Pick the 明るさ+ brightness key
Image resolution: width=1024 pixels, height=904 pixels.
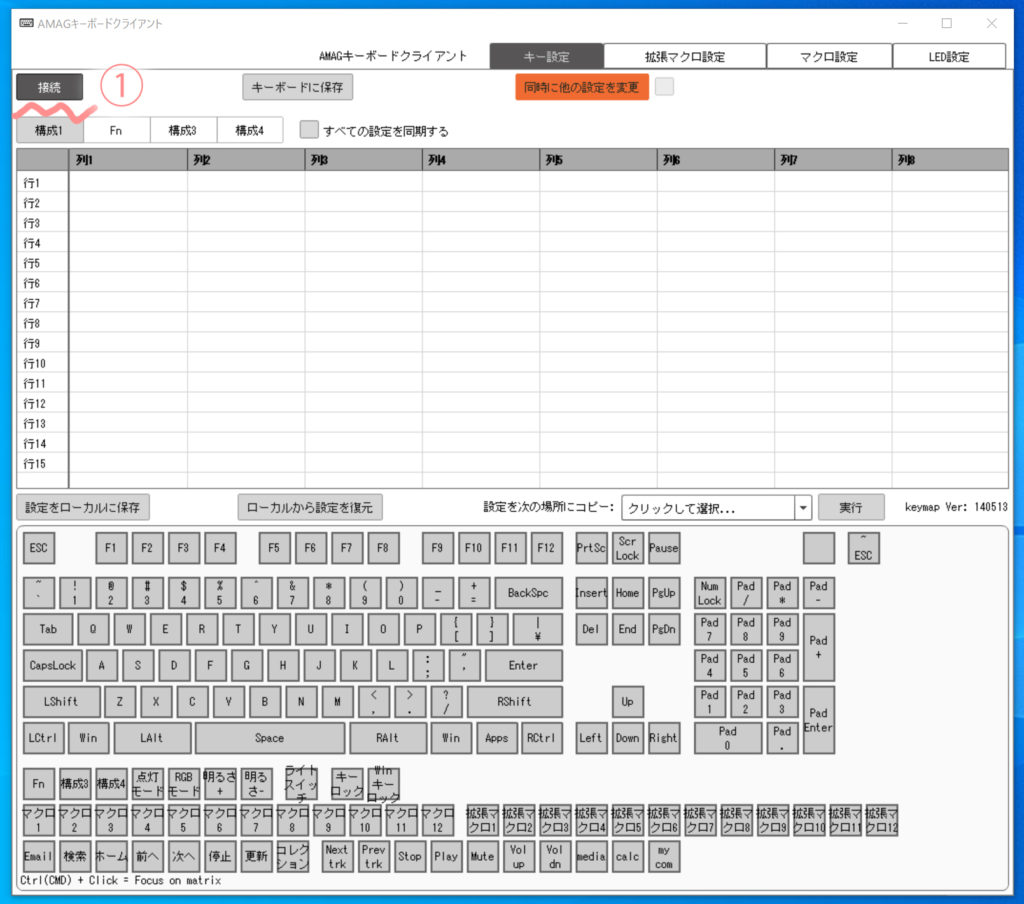coord(220,783)
